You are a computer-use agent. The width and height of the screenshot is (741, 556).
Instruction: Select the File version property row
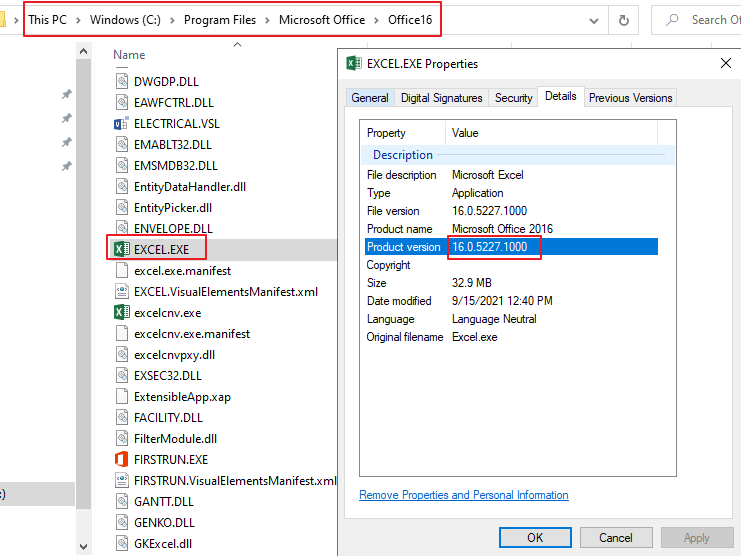point(511,211)
